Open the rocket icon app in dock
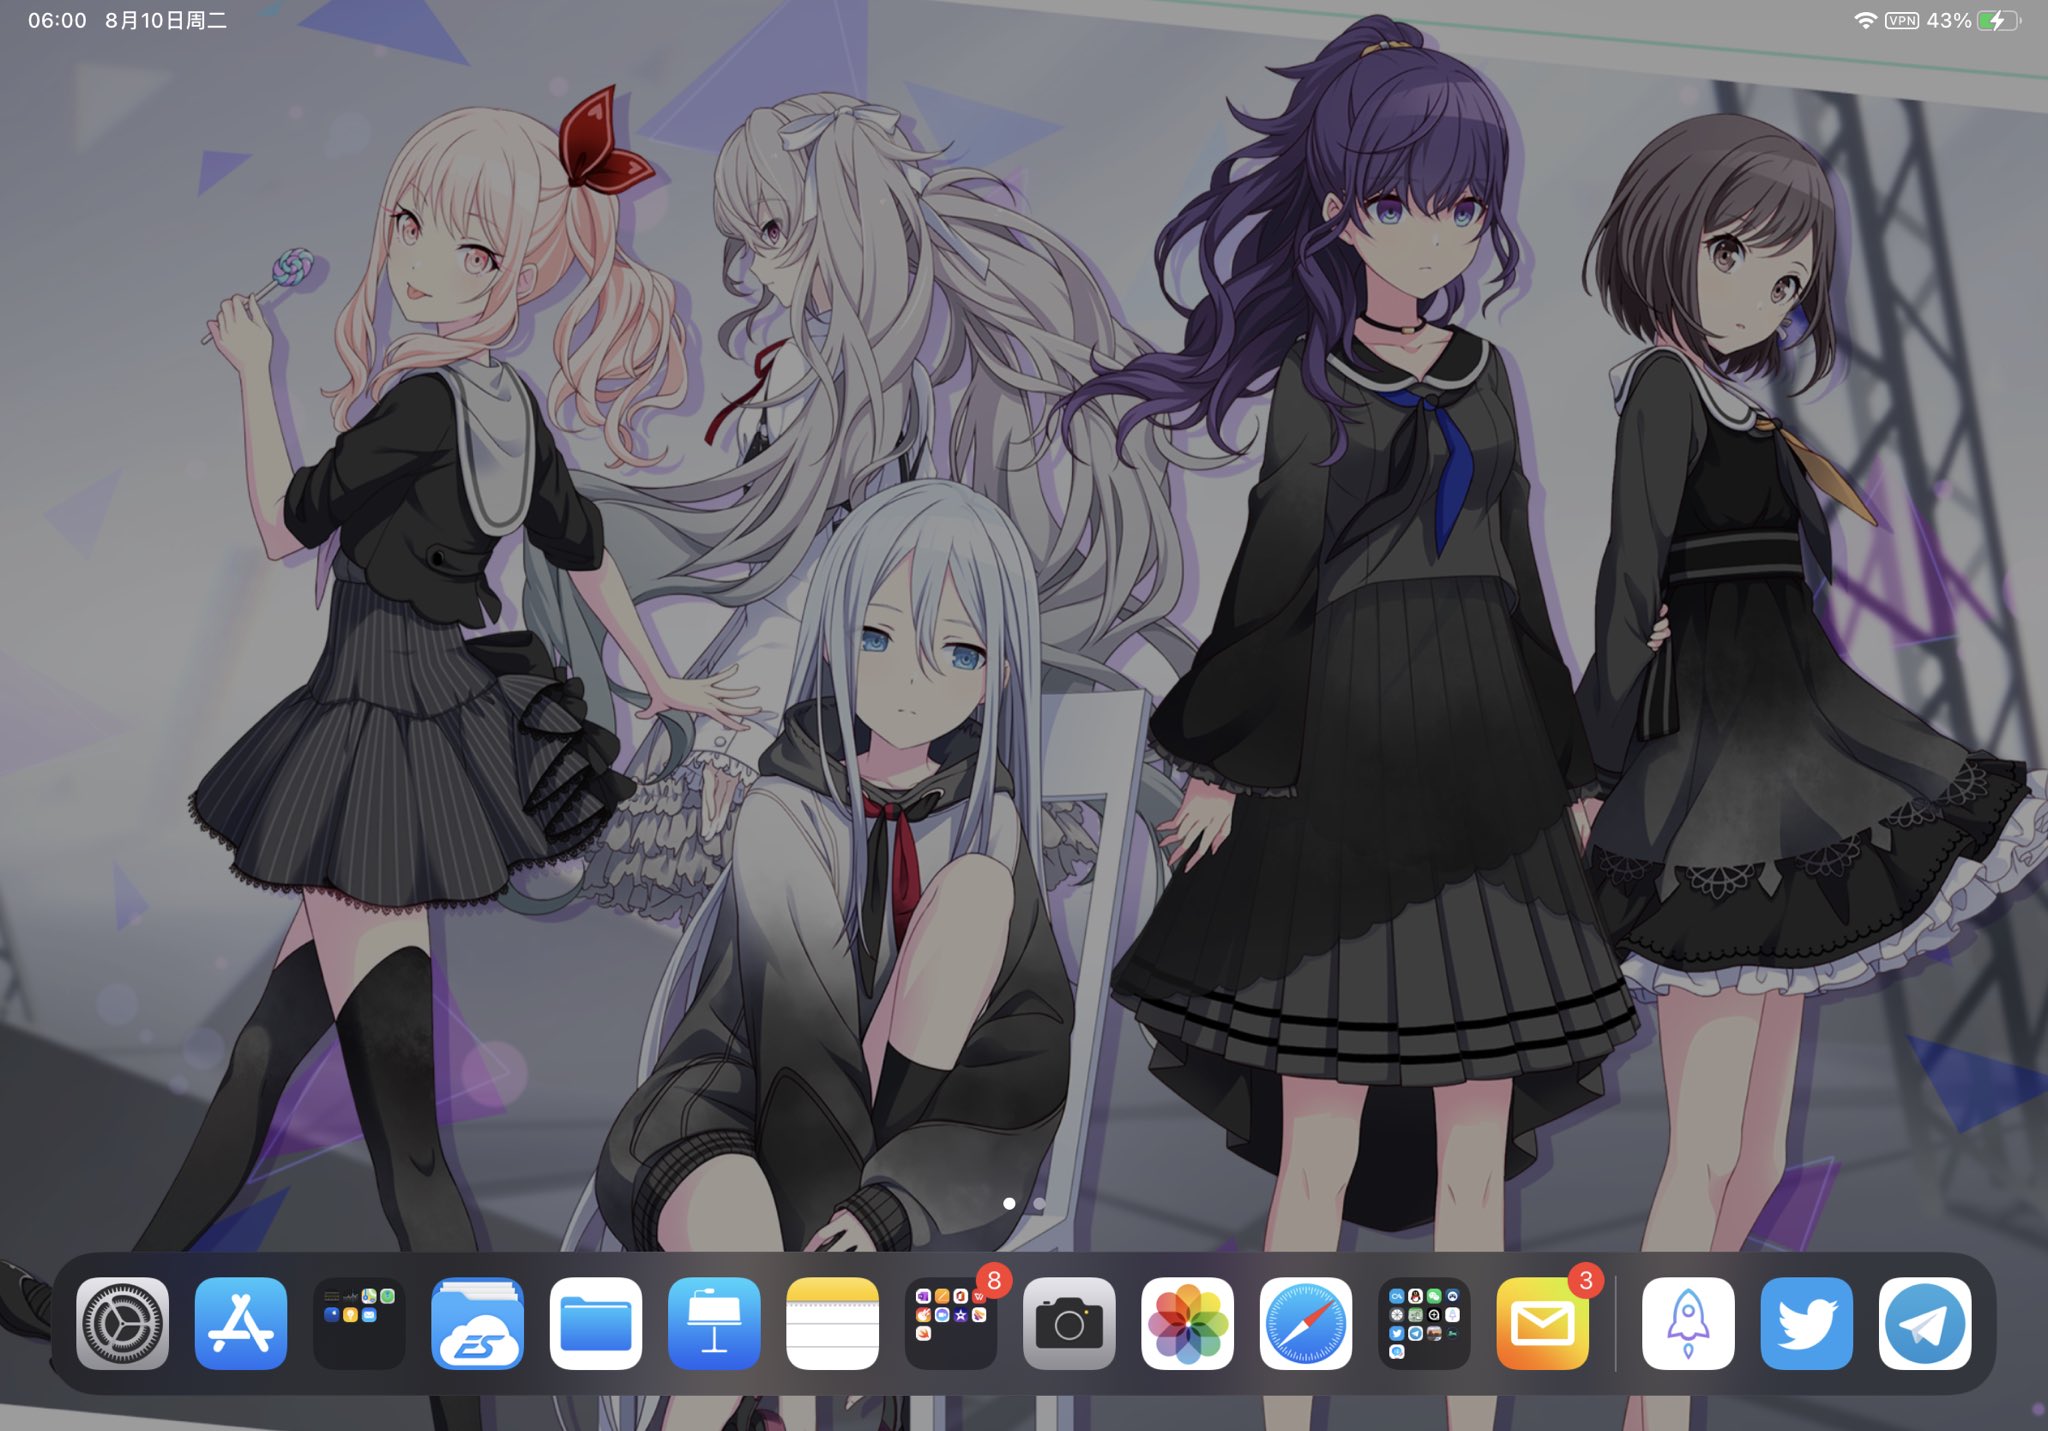2048x1431 pixels. [x=1688, y=1323]
